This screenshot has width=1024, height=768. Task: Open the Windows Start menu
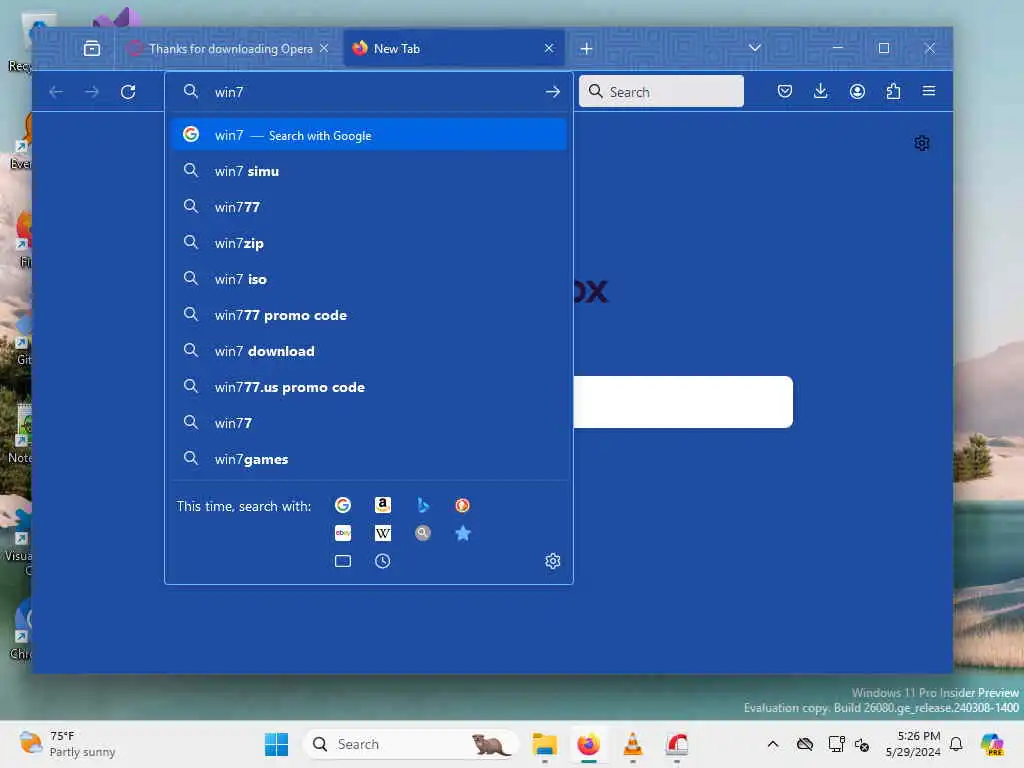(276, 744)
